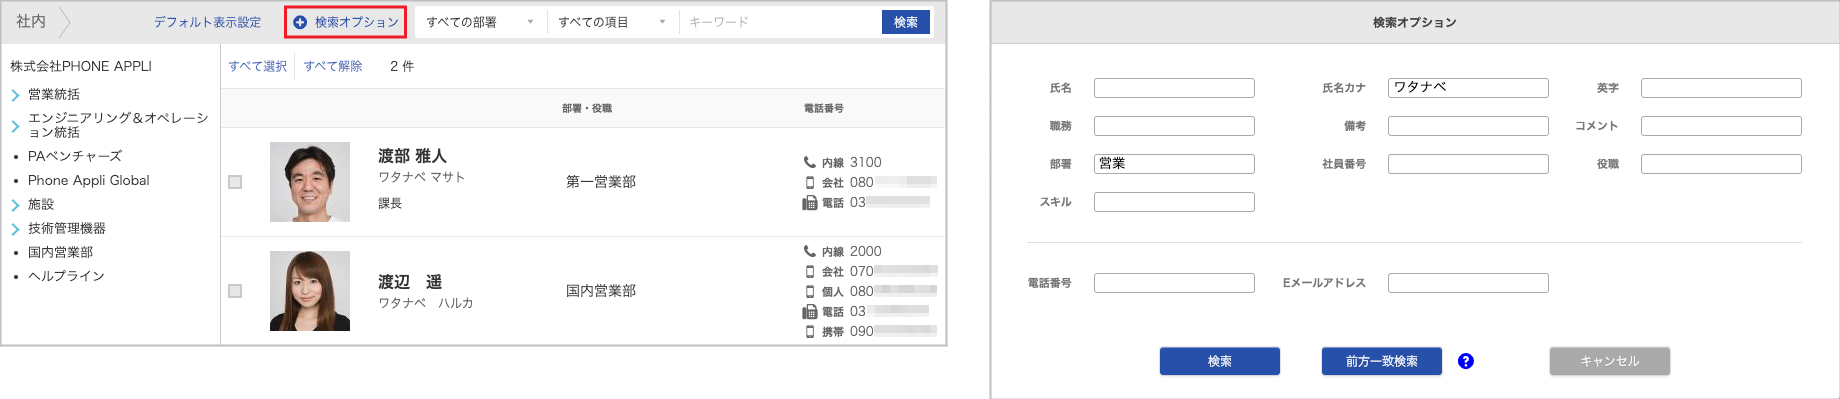The width and height of the screenshot is (1840, 399).
Task: Click the Eメールアドレス input field
Action: [1468, 283]
